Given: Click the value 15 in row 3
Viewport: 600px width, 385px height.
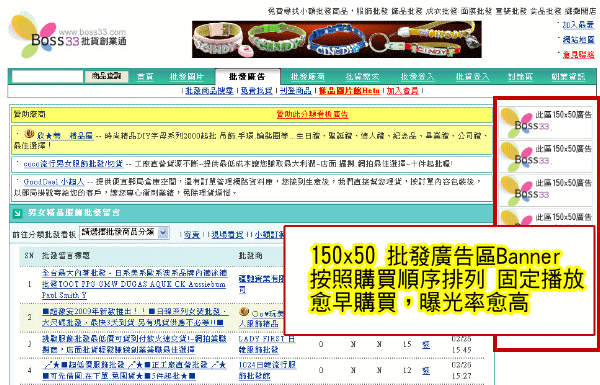Looking at the screenshot, I should pyautogui.click(x=407, y=344).
